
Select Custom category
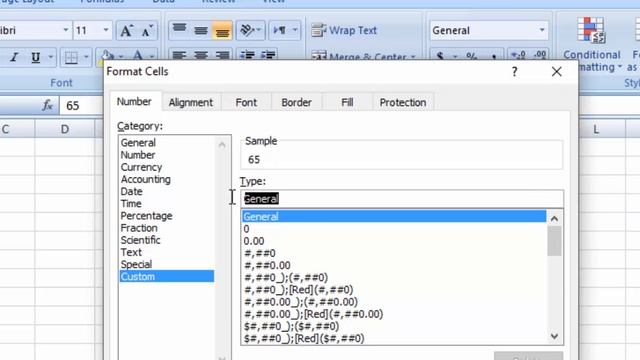point(167,277)
